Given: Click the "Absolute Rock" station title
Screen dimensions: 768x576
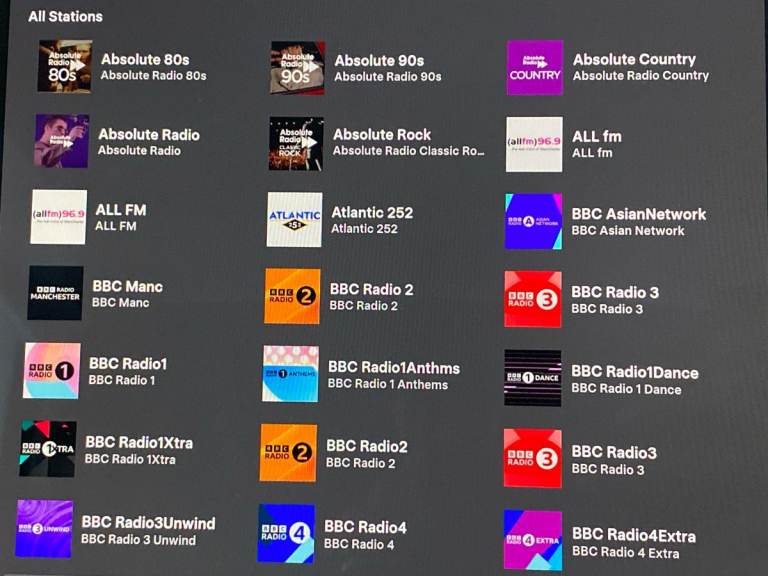Looking at the screenshot, I should point(382,134).
